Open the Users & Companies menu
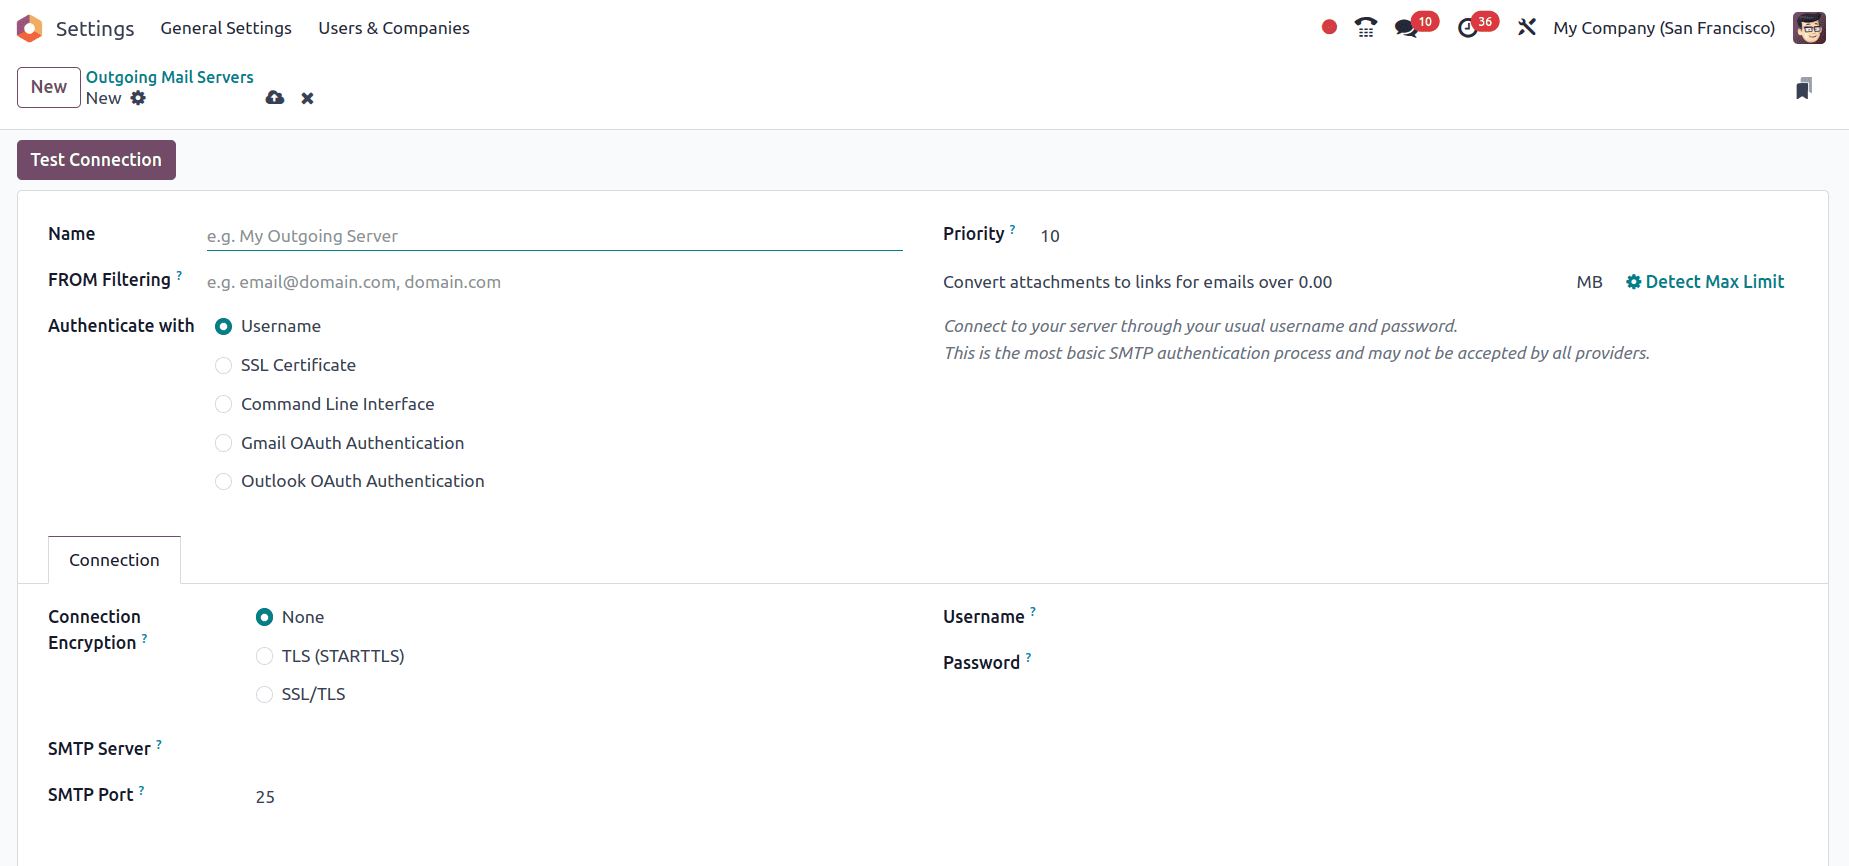 pyautogui.click(x=394, y=28)
